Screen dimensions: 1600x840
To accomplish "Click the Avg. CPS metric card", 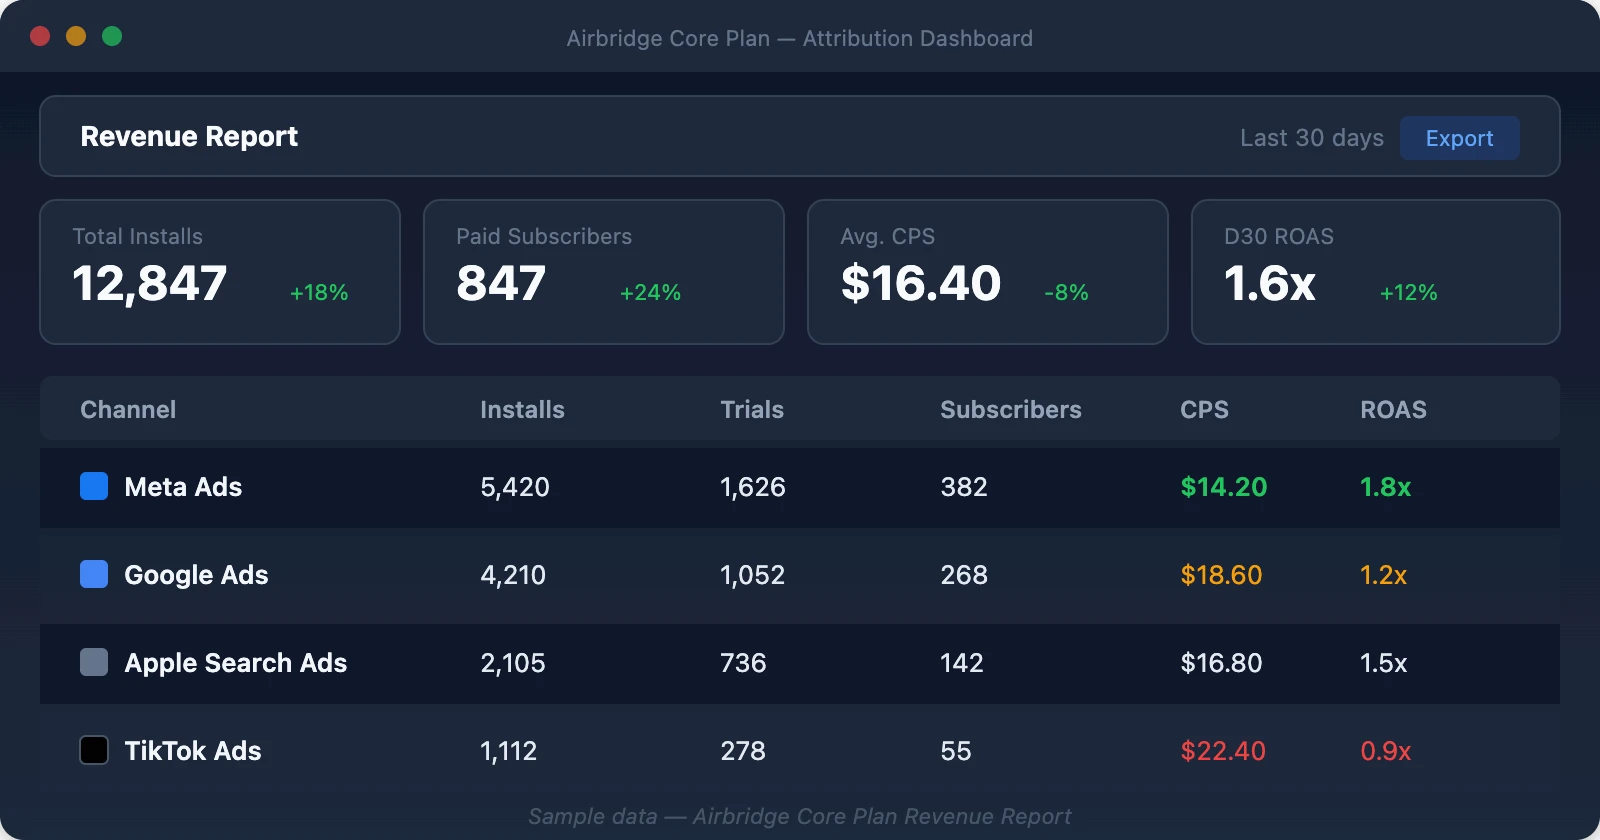I will [987, 272].
